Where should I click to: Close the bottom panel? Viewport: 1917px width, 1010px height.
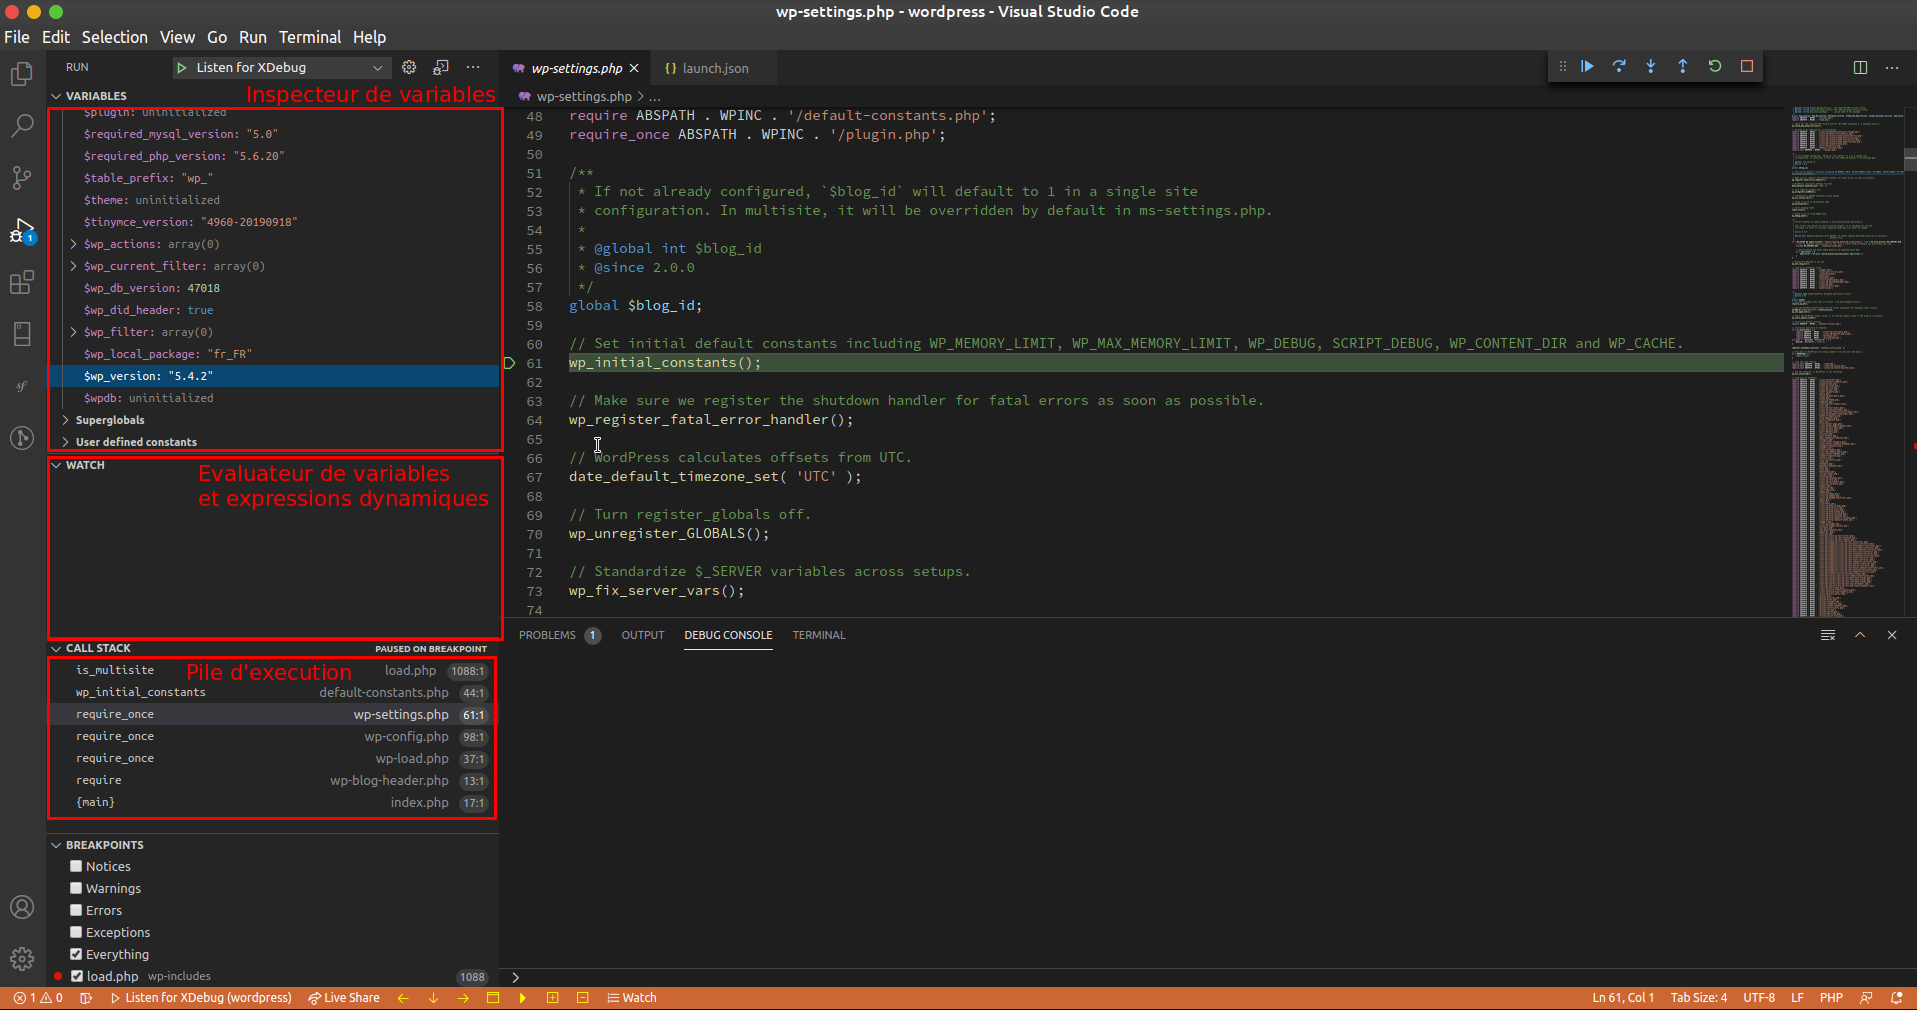pyautogui.click(x=1892, y=635)
